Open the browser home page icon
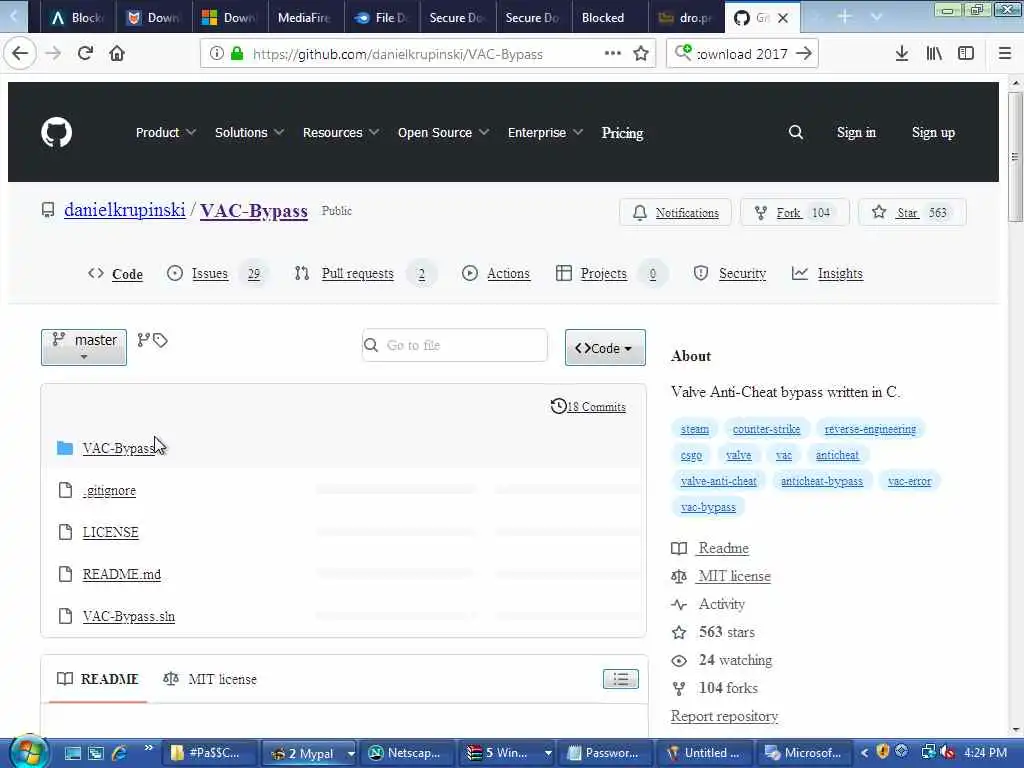This screenshot has height=768, width=1024. click(x=117, y=54)
